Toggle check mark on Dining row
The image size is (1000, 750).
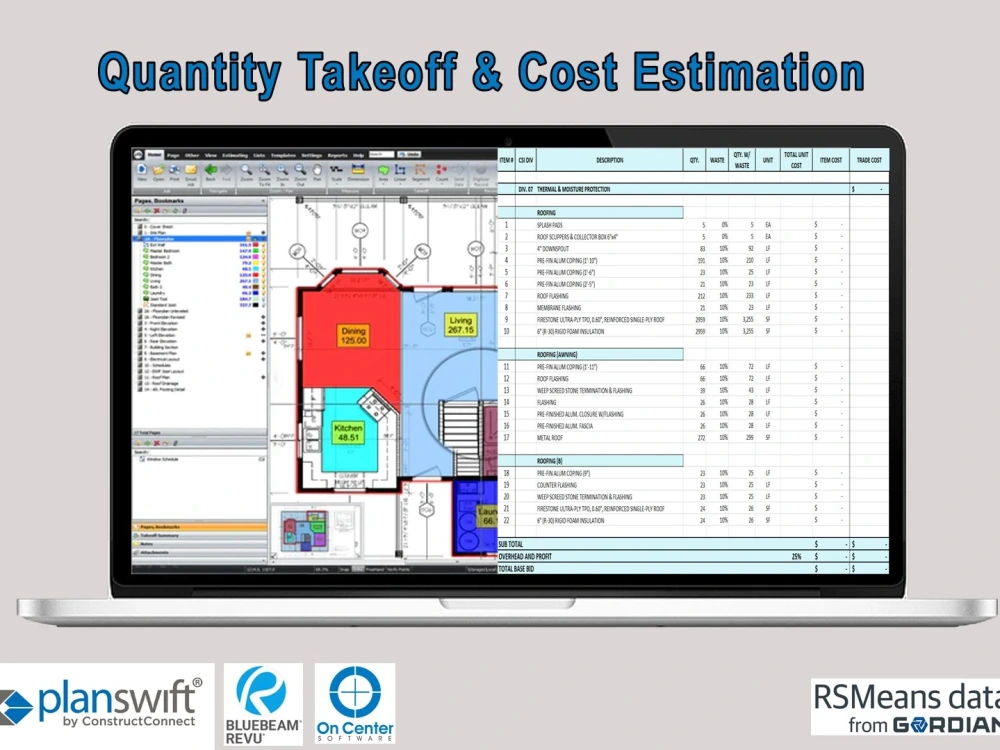tap(263, 275)
